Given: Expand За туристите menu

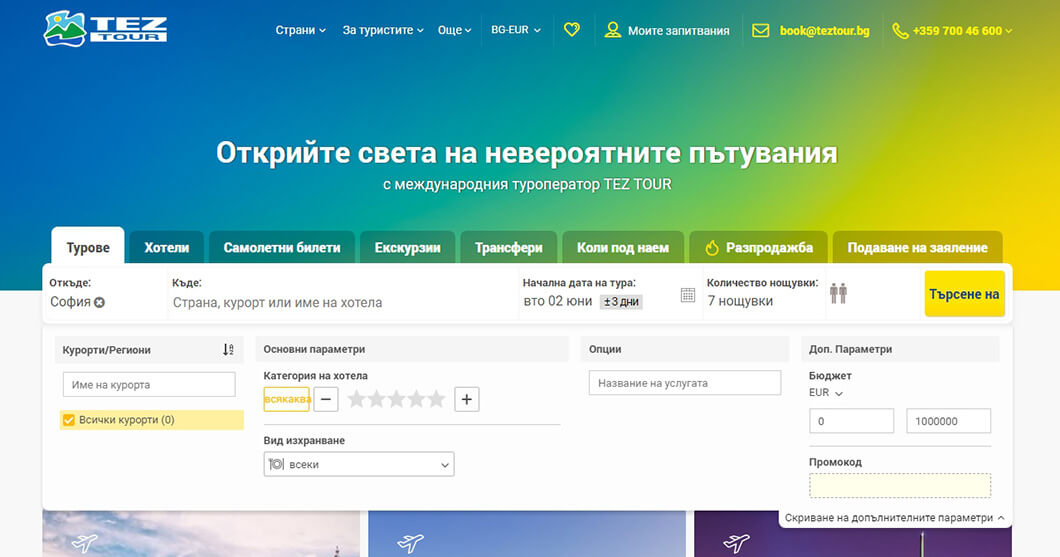Looking at the screenshot, I should point(383,30).
